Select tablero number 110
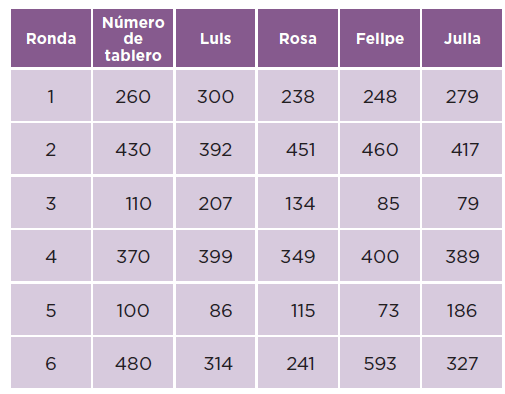505x394 pixels. point(133,203)
